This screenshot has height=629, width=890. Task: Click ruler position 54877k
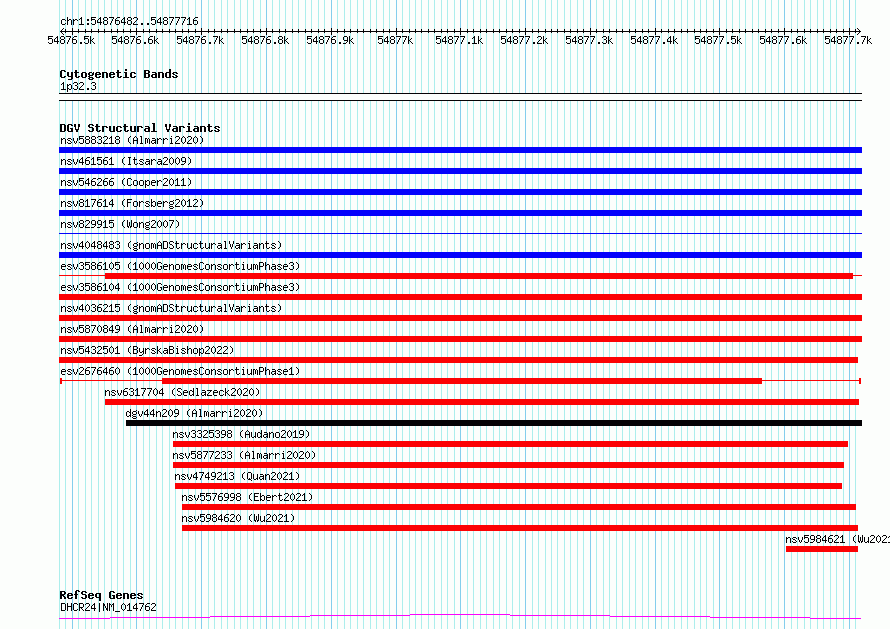pyautogui.click(x=395, y=40)
